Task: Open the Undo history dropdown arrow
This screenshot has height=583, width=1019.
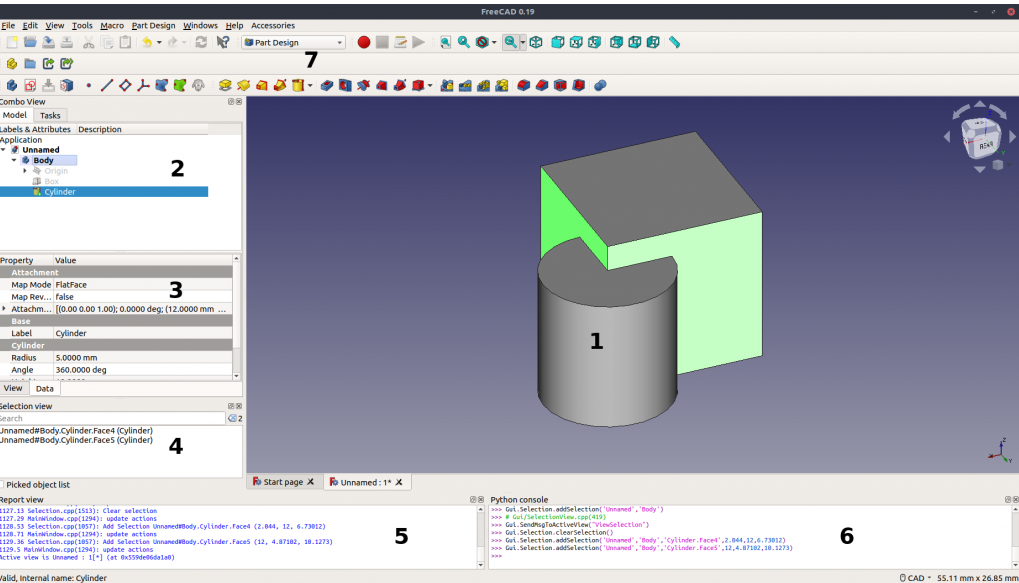Action: tap(159, 42)
